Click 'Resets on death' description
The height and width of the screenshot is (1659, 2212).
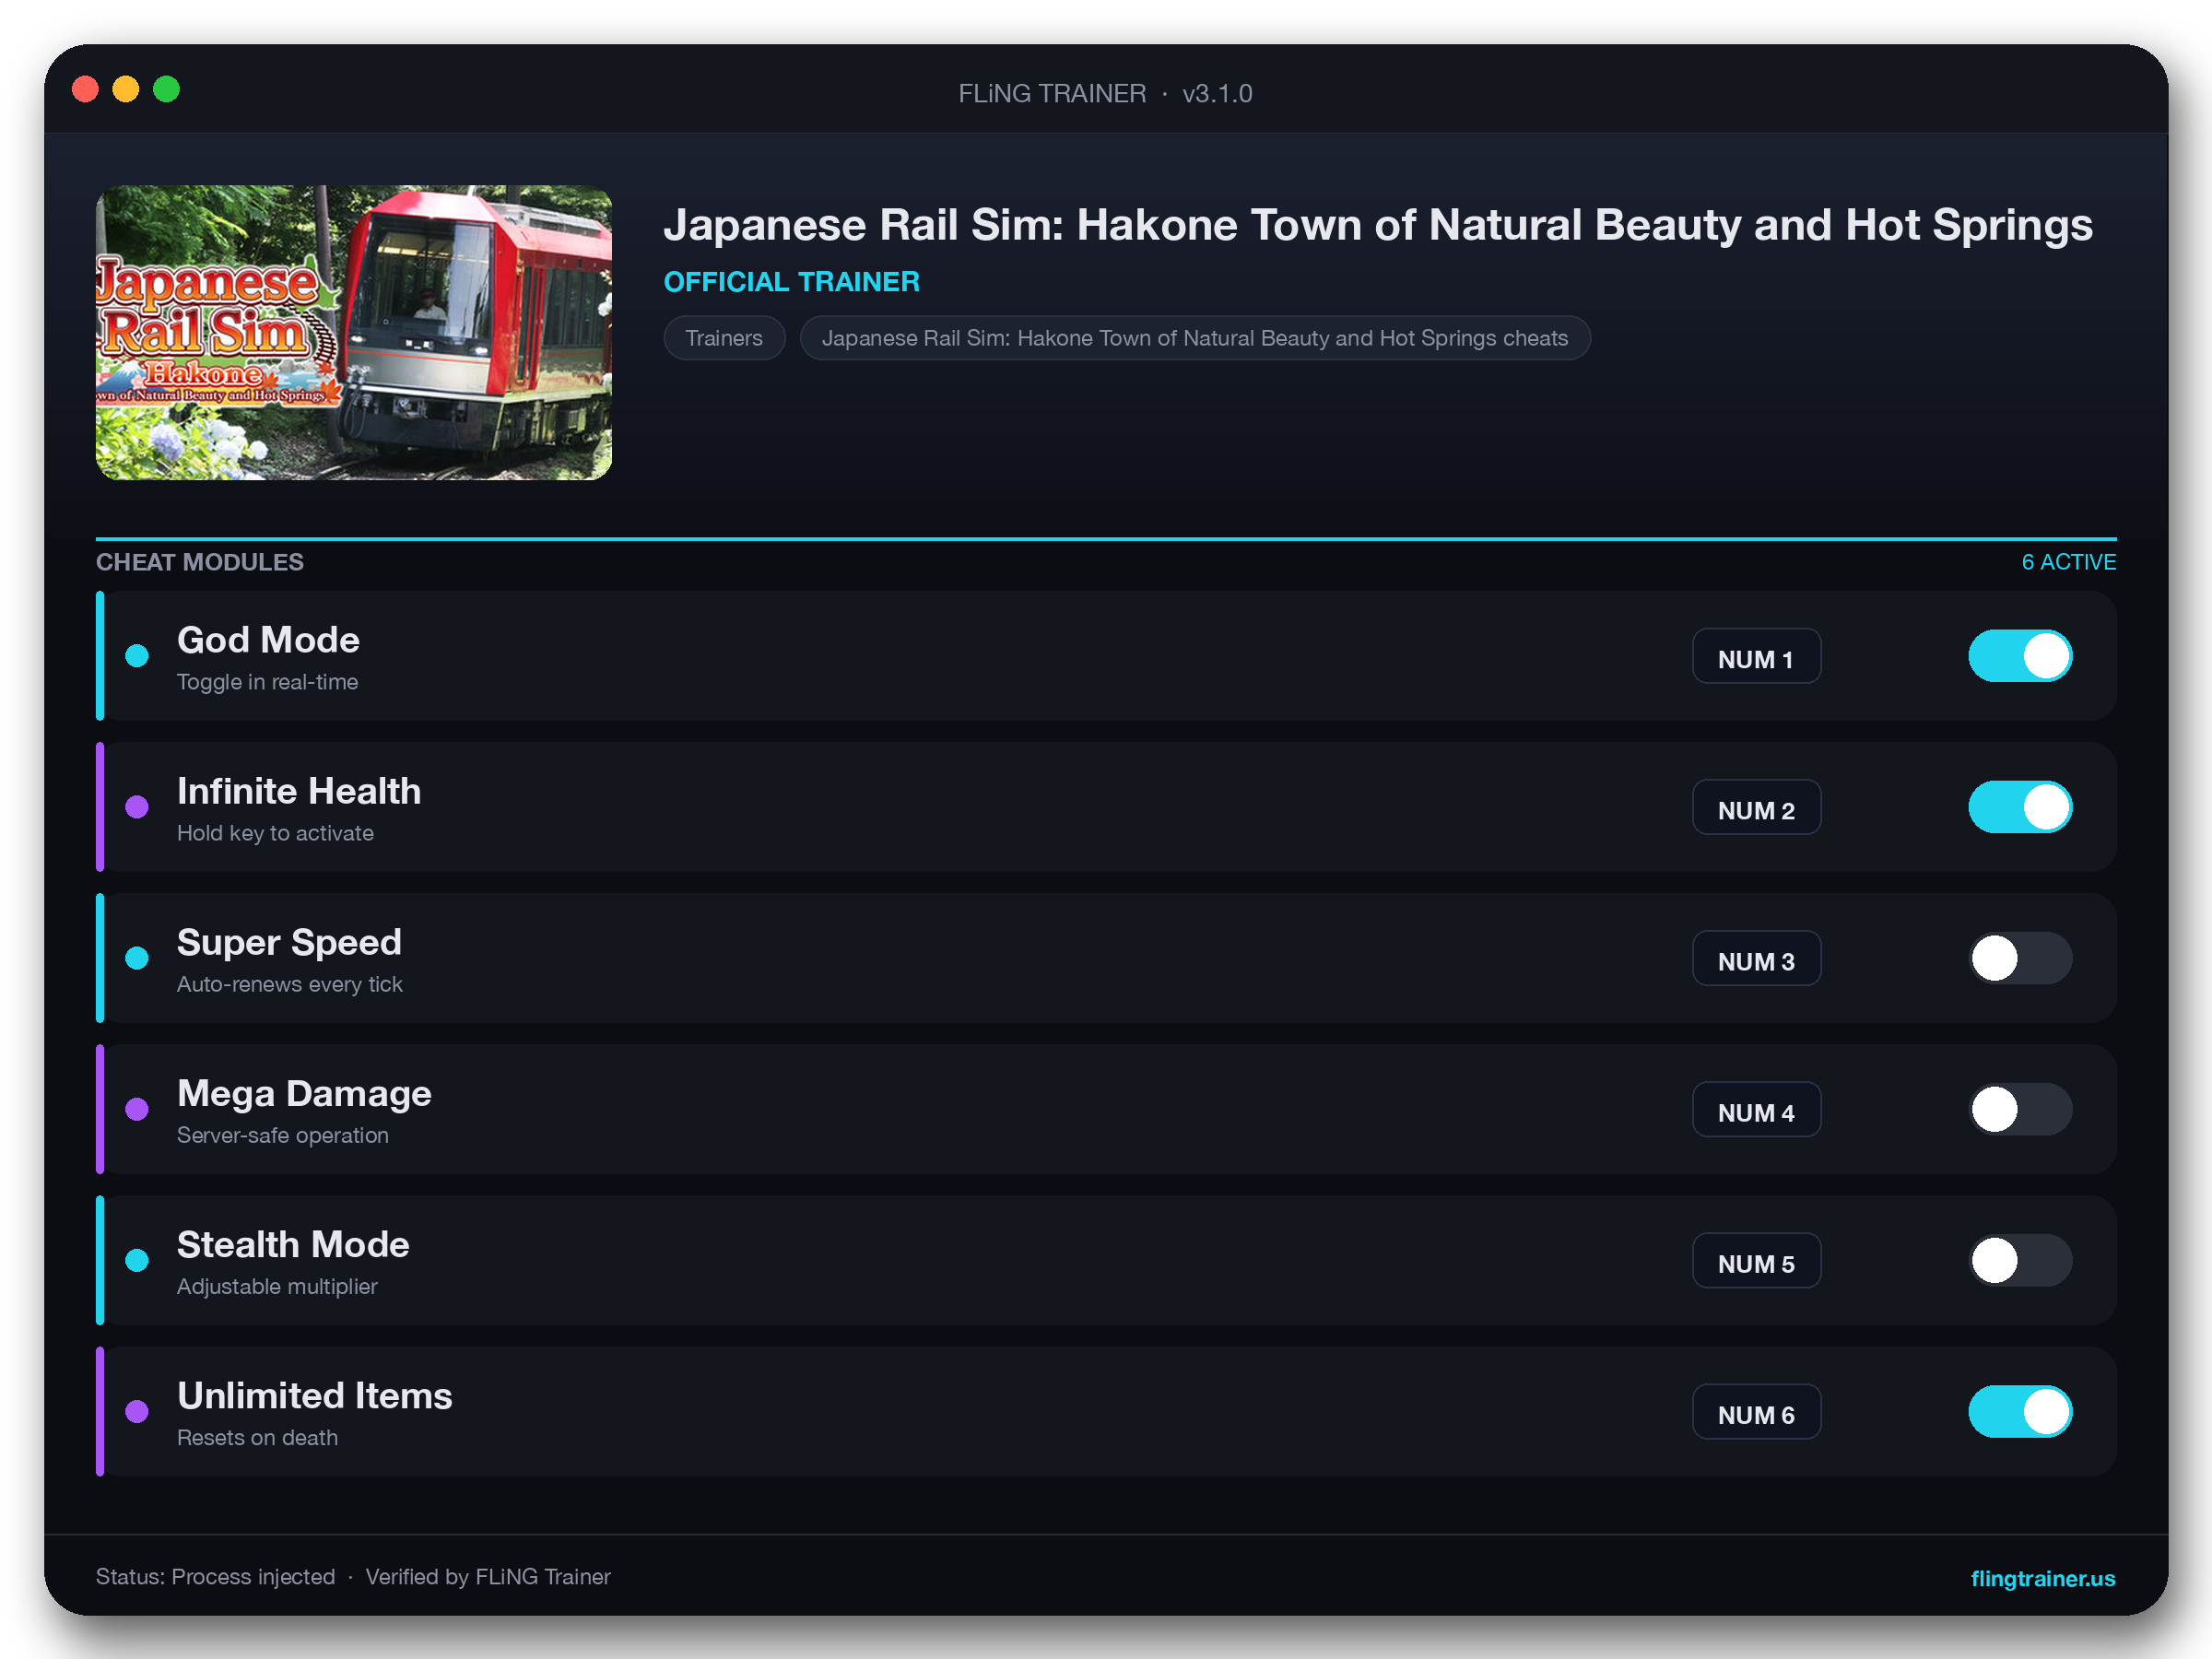tap(257, 1437)
